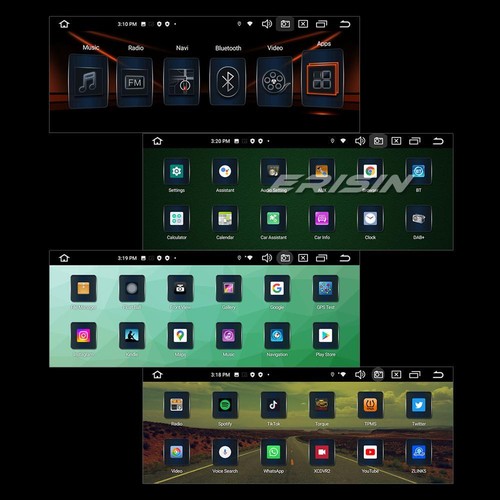
Task: Open the Gallery app
Action: click(x=229, y=288)
